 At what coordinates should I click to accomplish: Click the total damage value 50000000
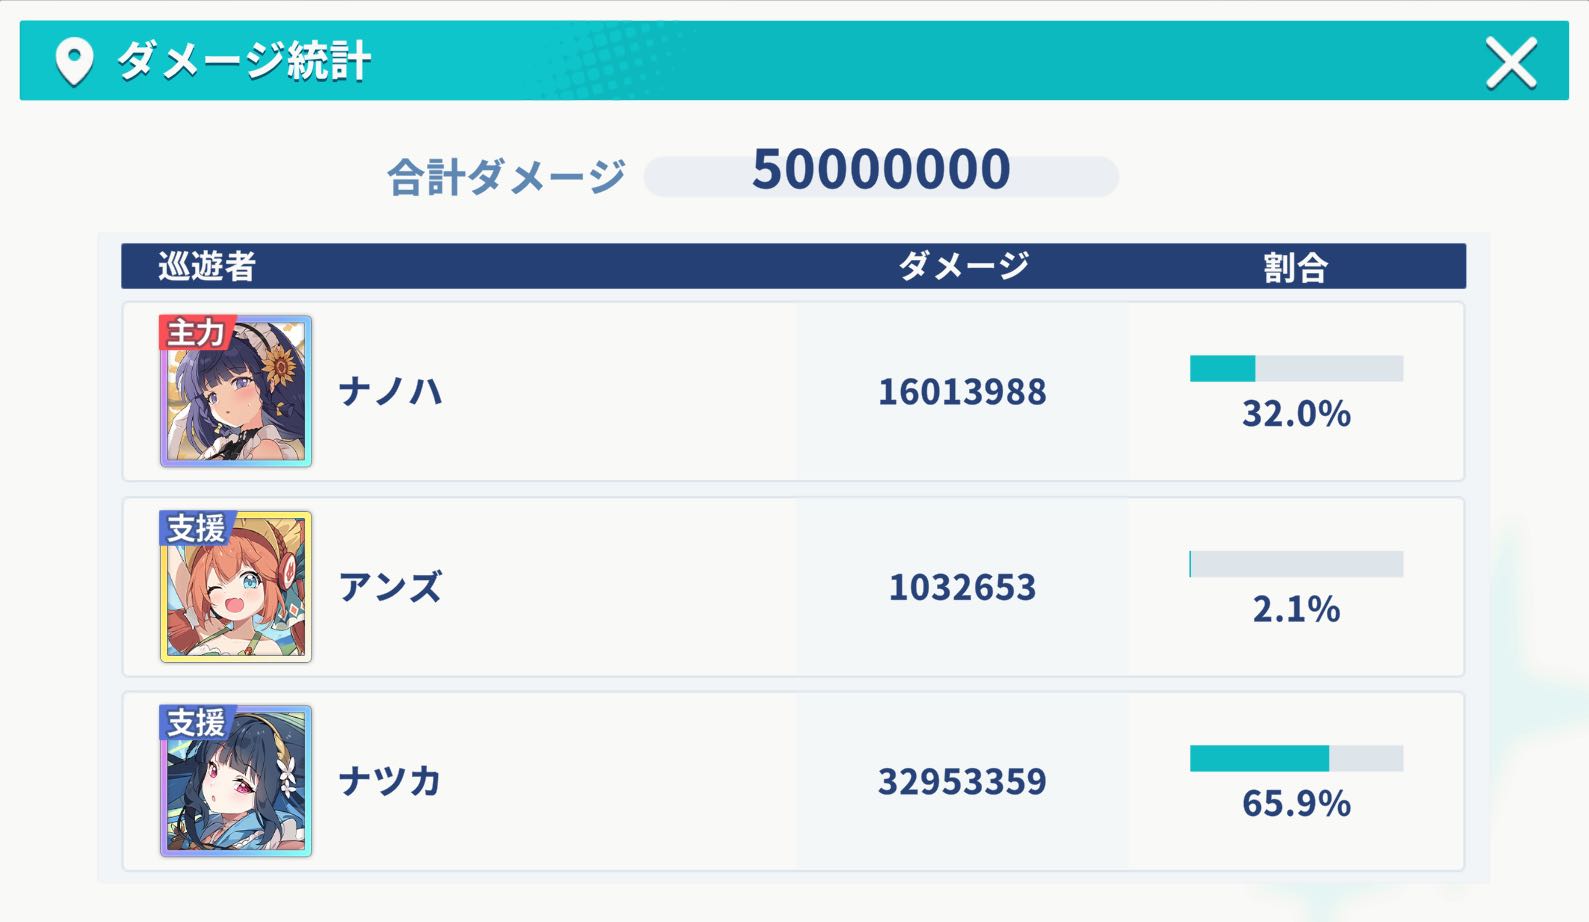tap(881, 170)
